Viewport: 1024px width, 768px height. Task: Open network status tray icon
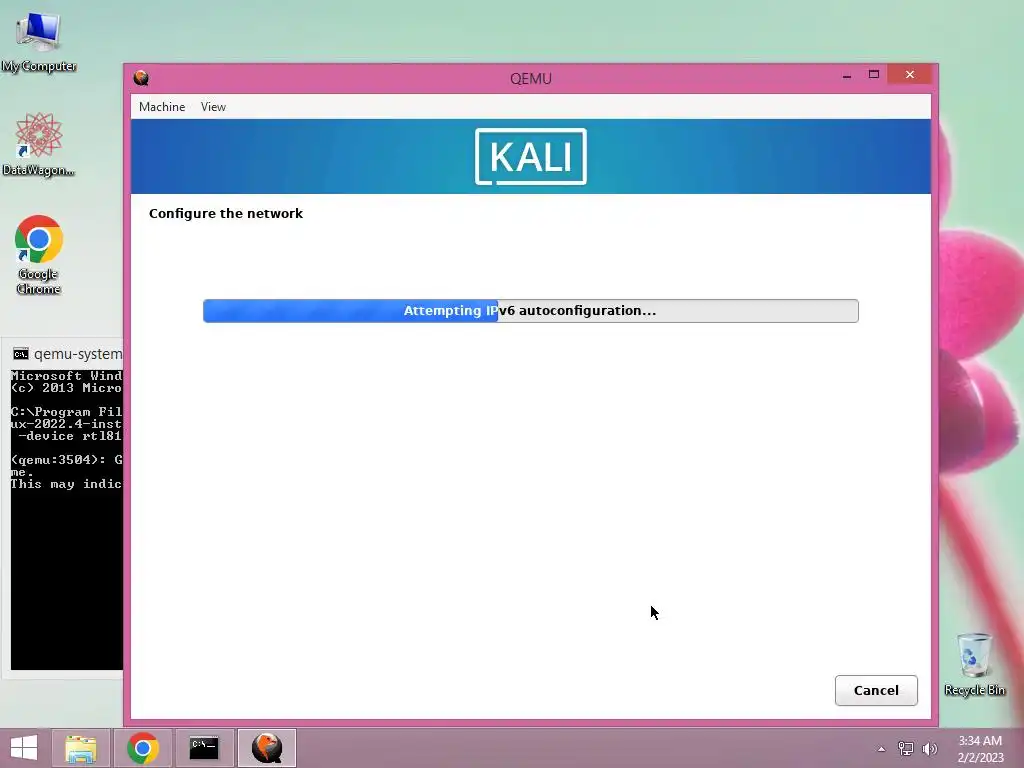pyautogui.click(x=906, y=749)
